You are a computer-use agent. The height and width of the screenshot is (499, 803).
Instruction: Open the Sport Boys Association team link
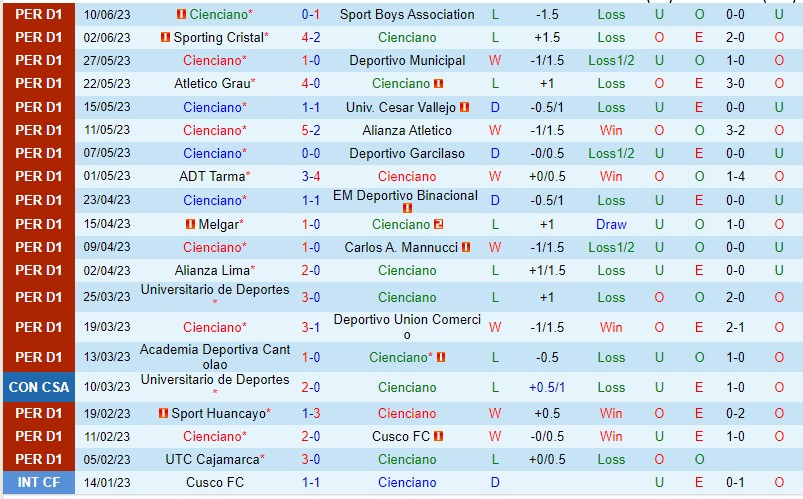[x=407, y=14]
